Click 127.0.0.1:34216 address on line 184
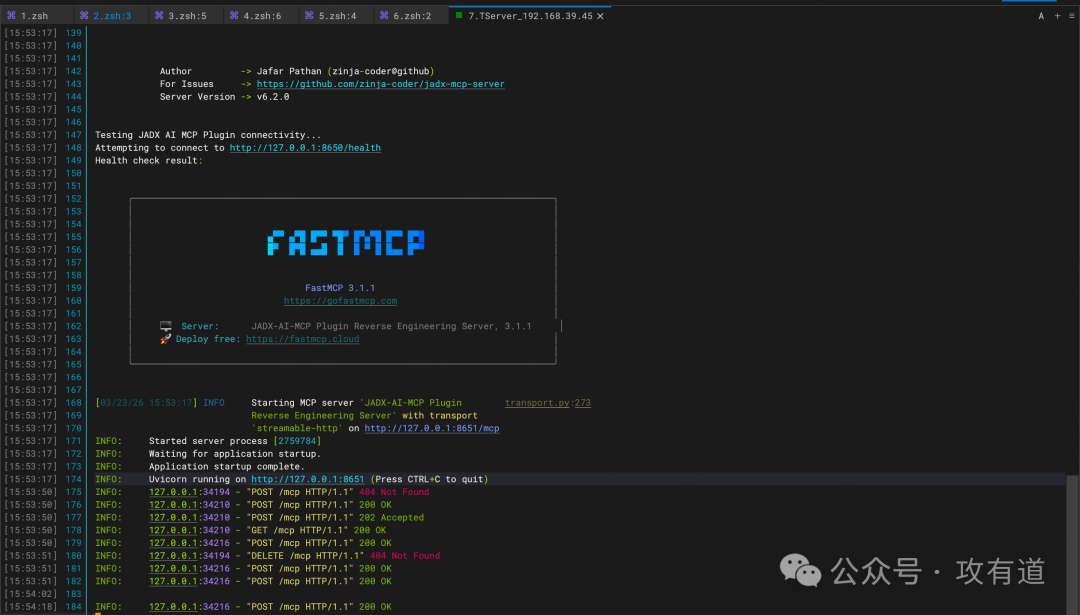The image size is (1080, 615). (189, 607)
